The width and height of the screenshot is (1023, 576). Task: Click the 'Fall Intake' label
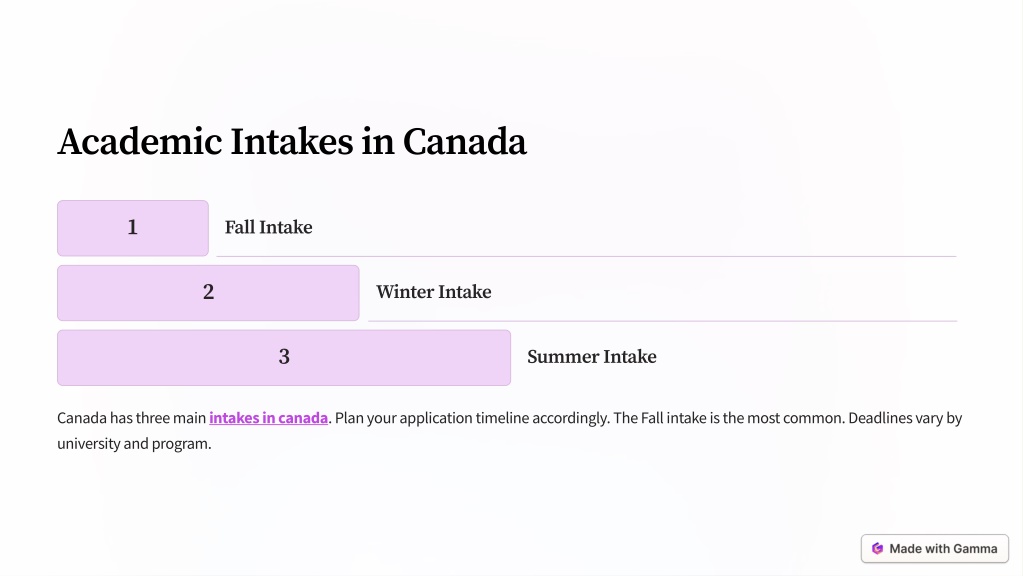pyautogui.click(x=268, y=227)
